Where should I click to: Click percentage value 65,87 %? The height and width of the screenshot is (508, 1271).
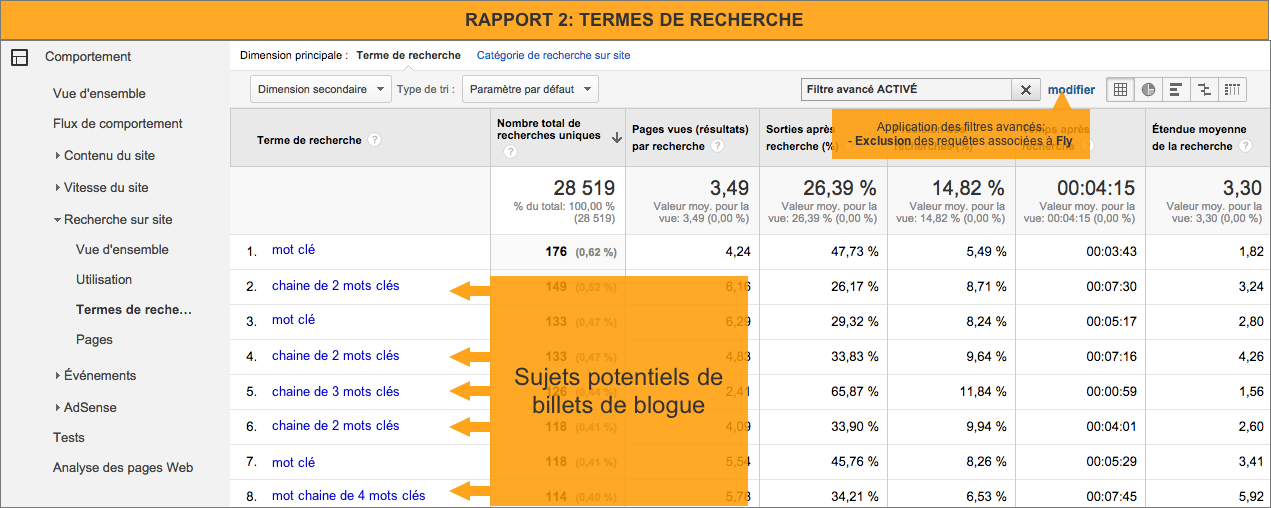tap(855, 392)
